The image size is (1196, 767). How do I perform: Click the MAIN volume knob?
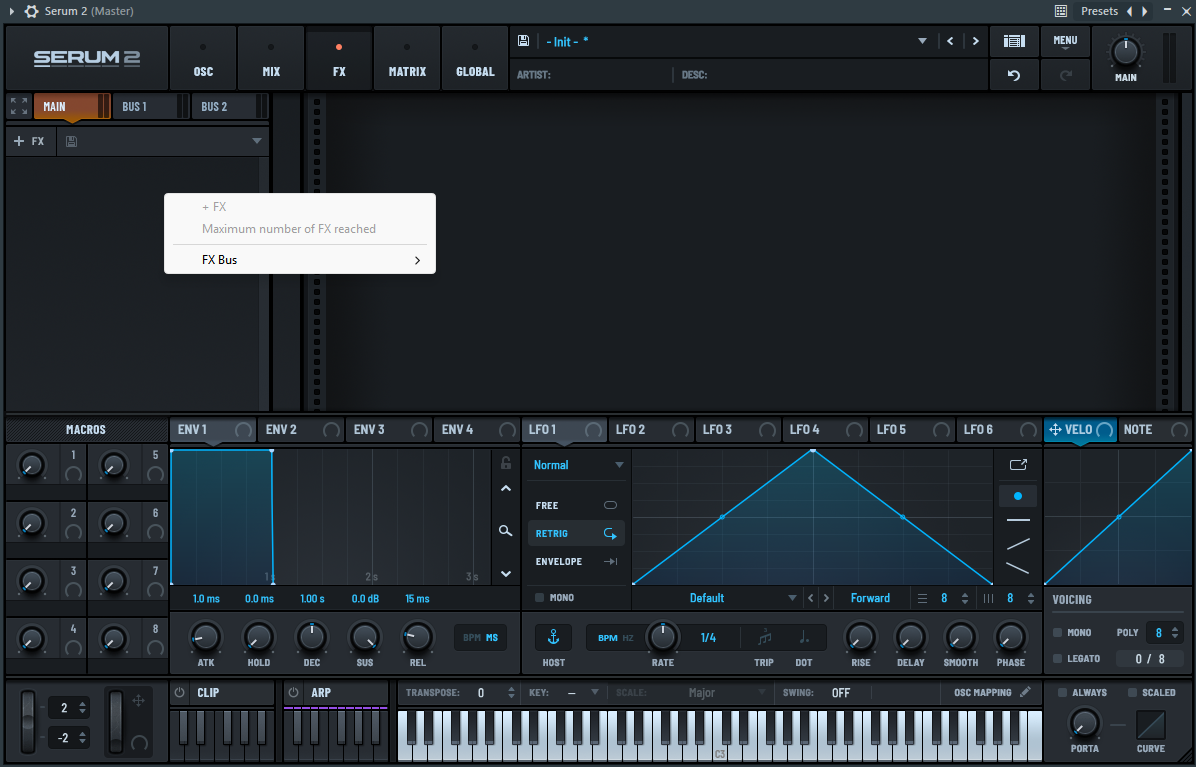[x=1126, y=52]
